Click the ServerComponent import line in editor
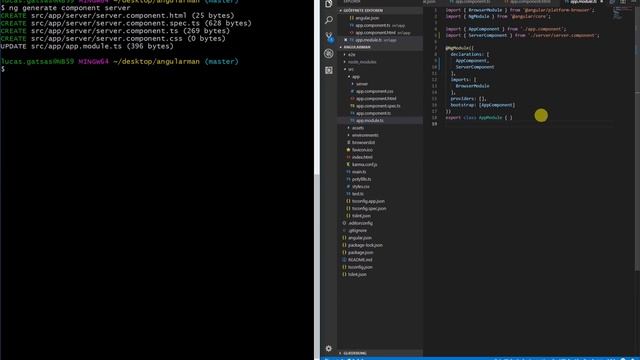The height and width of the screenshot is (360, 640). [x=522, y=36]
